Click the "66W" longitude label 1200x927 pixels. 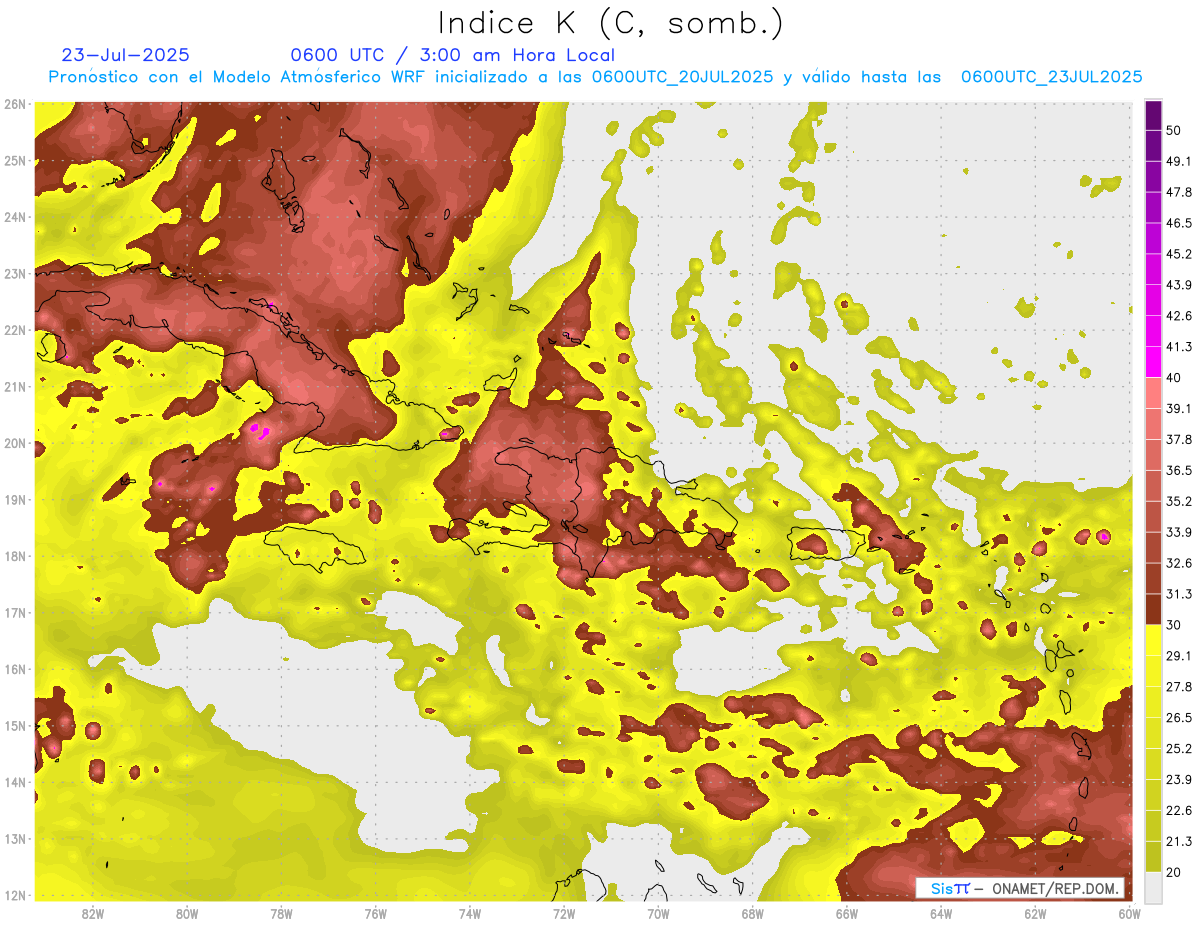(846, 913)
